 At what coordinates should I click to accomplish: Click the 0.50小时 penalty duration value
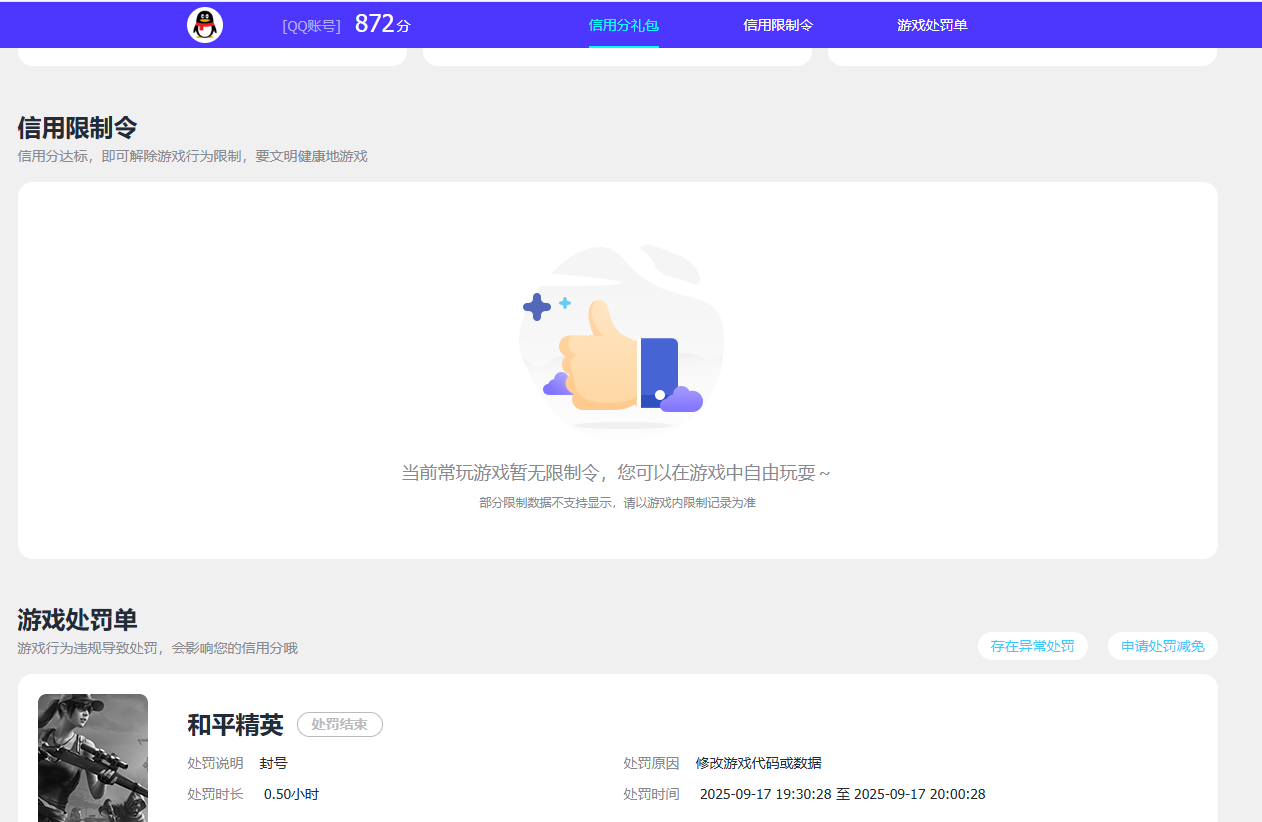click(x=291, y=794)
